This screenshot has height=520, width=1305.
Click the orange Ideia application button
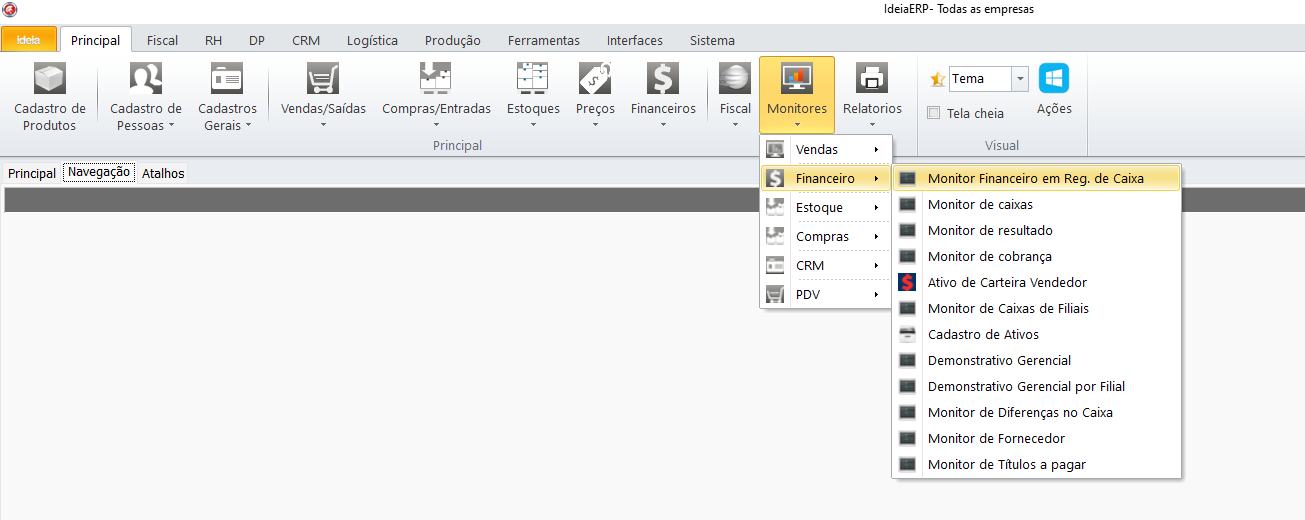tap(29, 41)
